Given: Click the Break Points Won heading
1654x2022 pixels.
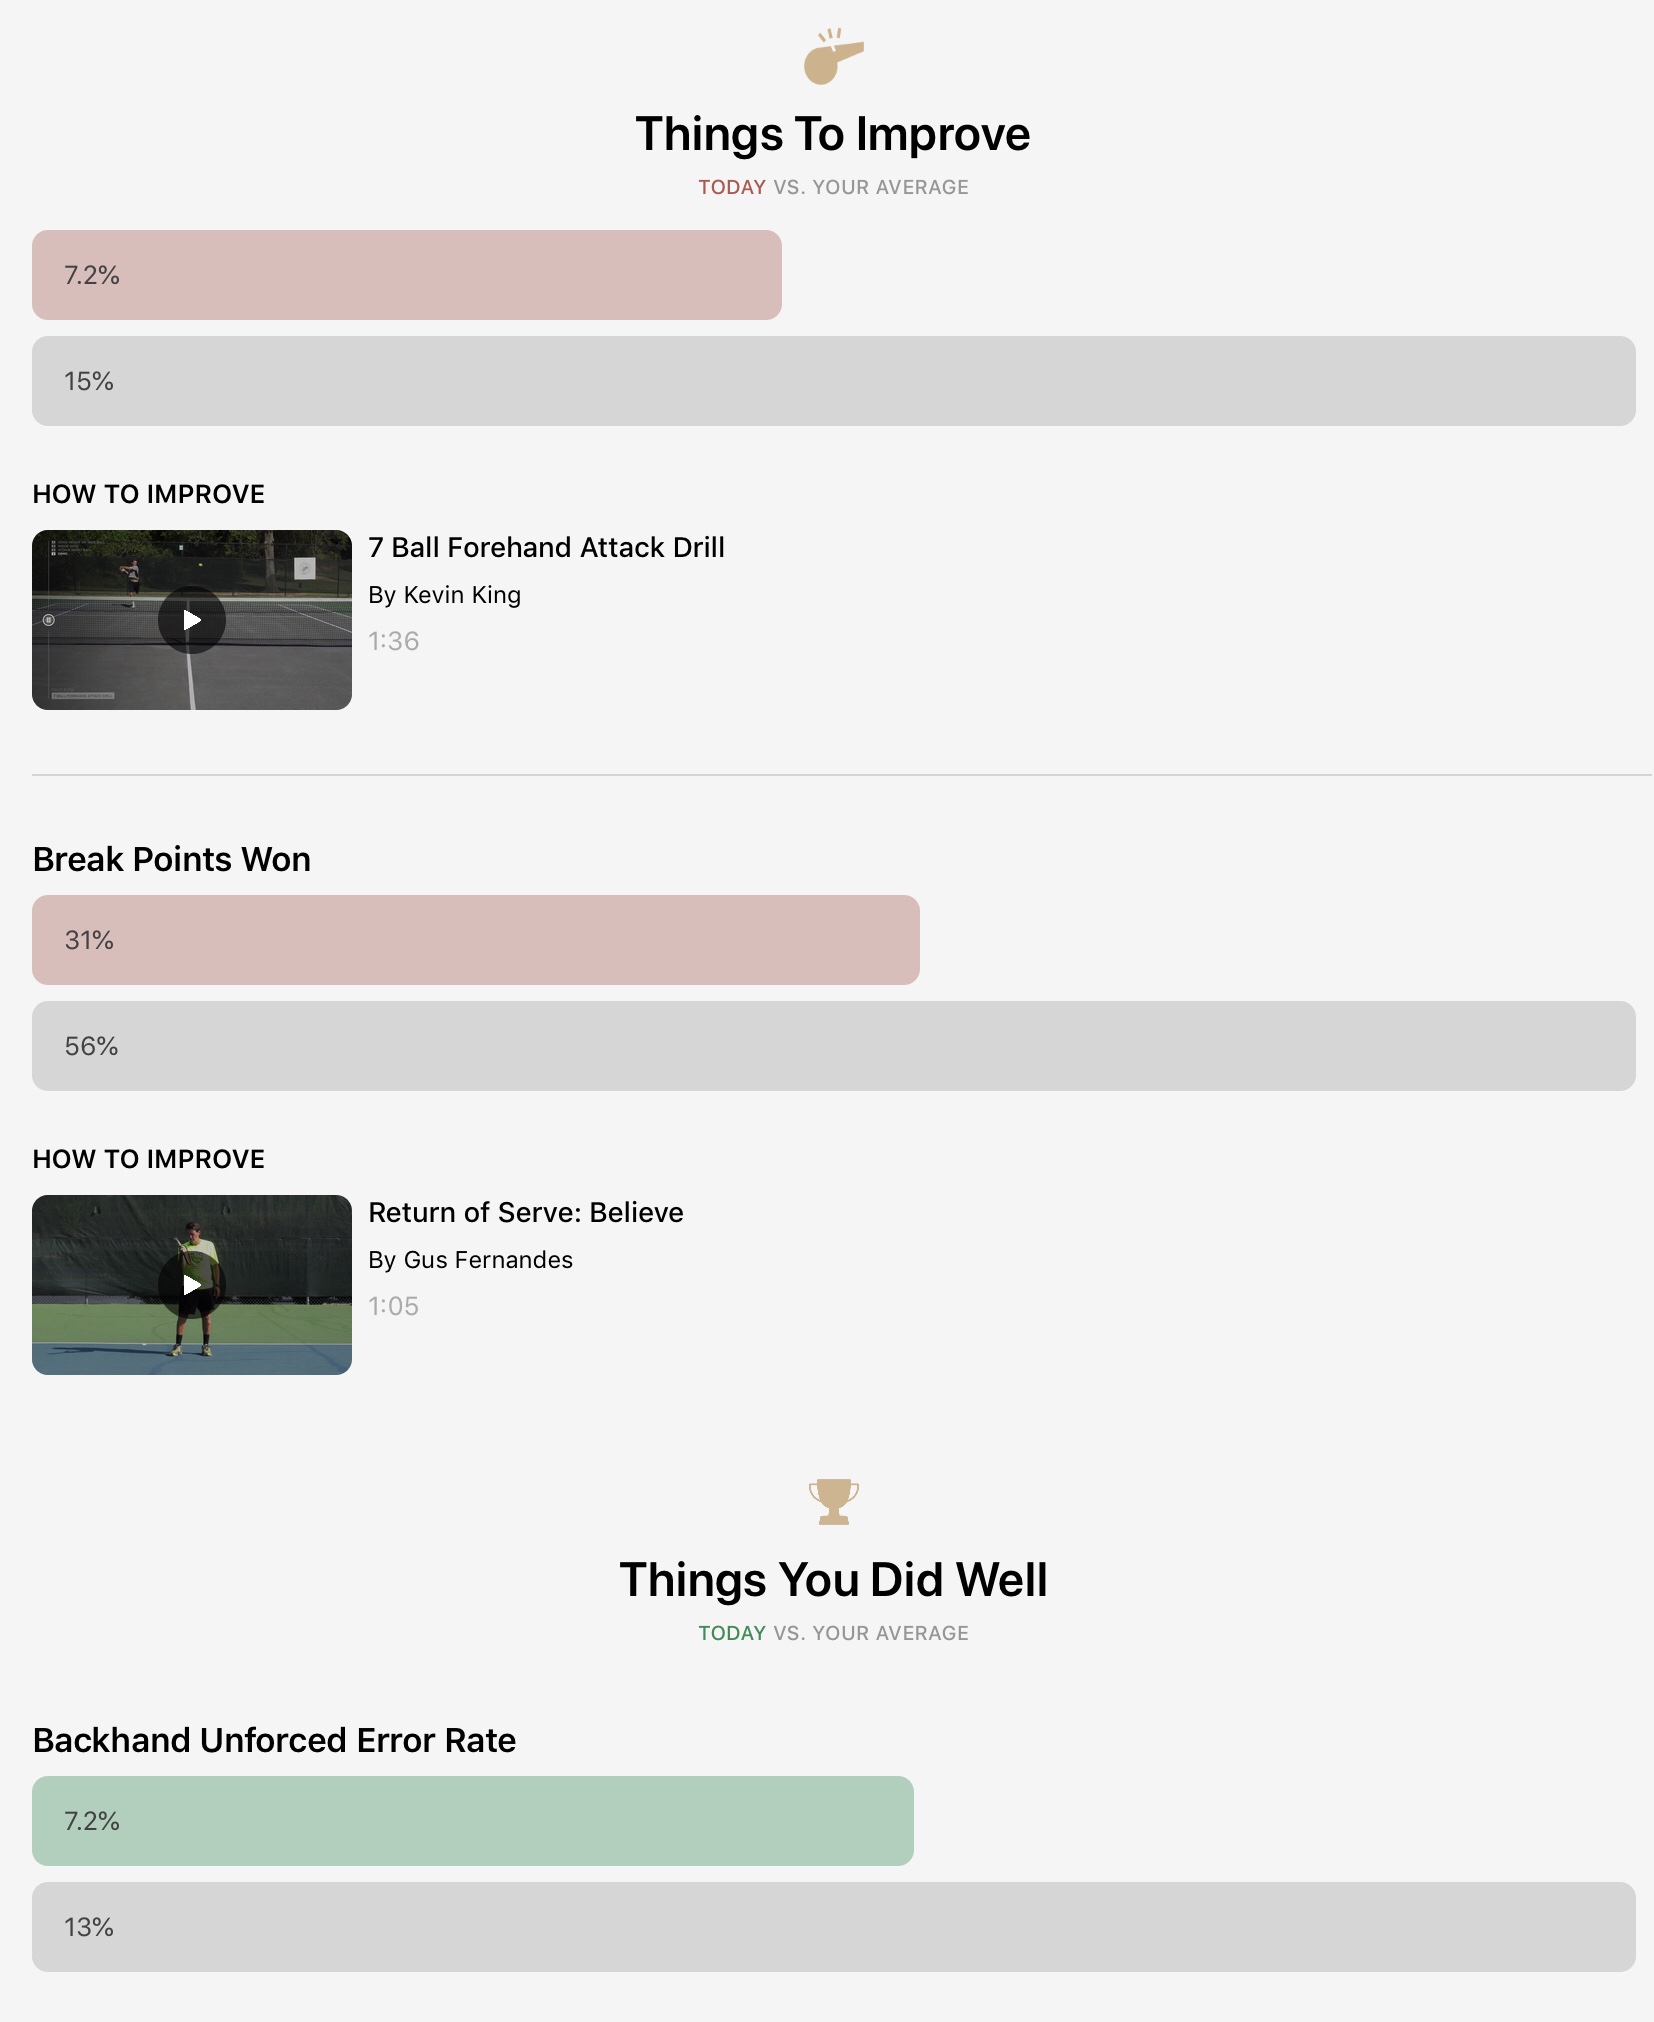Looking at the screenshot, I should click(172, 860).
